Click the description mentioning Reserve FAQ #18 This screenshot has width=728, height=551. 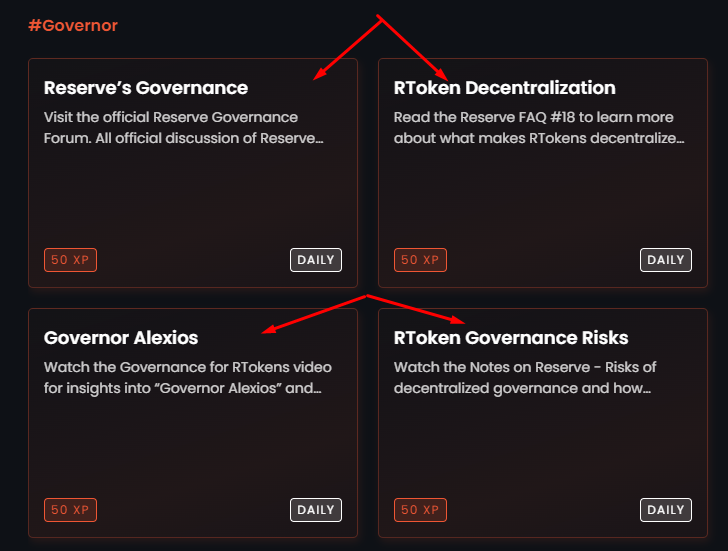539,128
